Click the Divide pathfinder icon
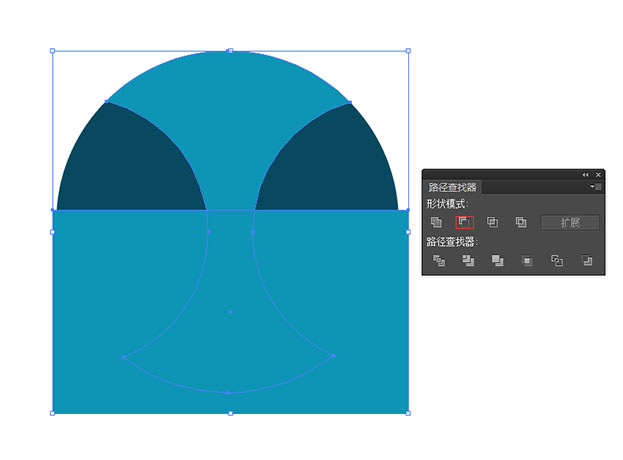The width and height of the screenshot is (623, 460). tap(437, 261)
